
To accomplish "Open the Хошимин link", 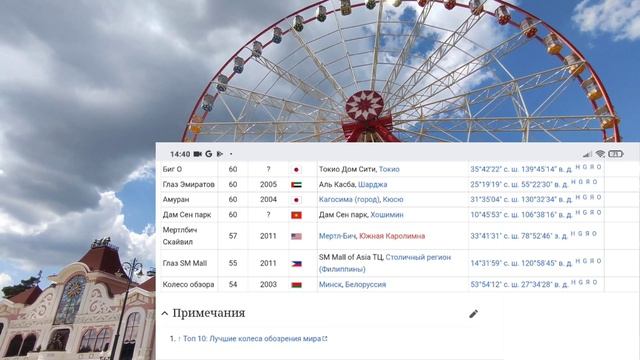I will coord(387,215).
